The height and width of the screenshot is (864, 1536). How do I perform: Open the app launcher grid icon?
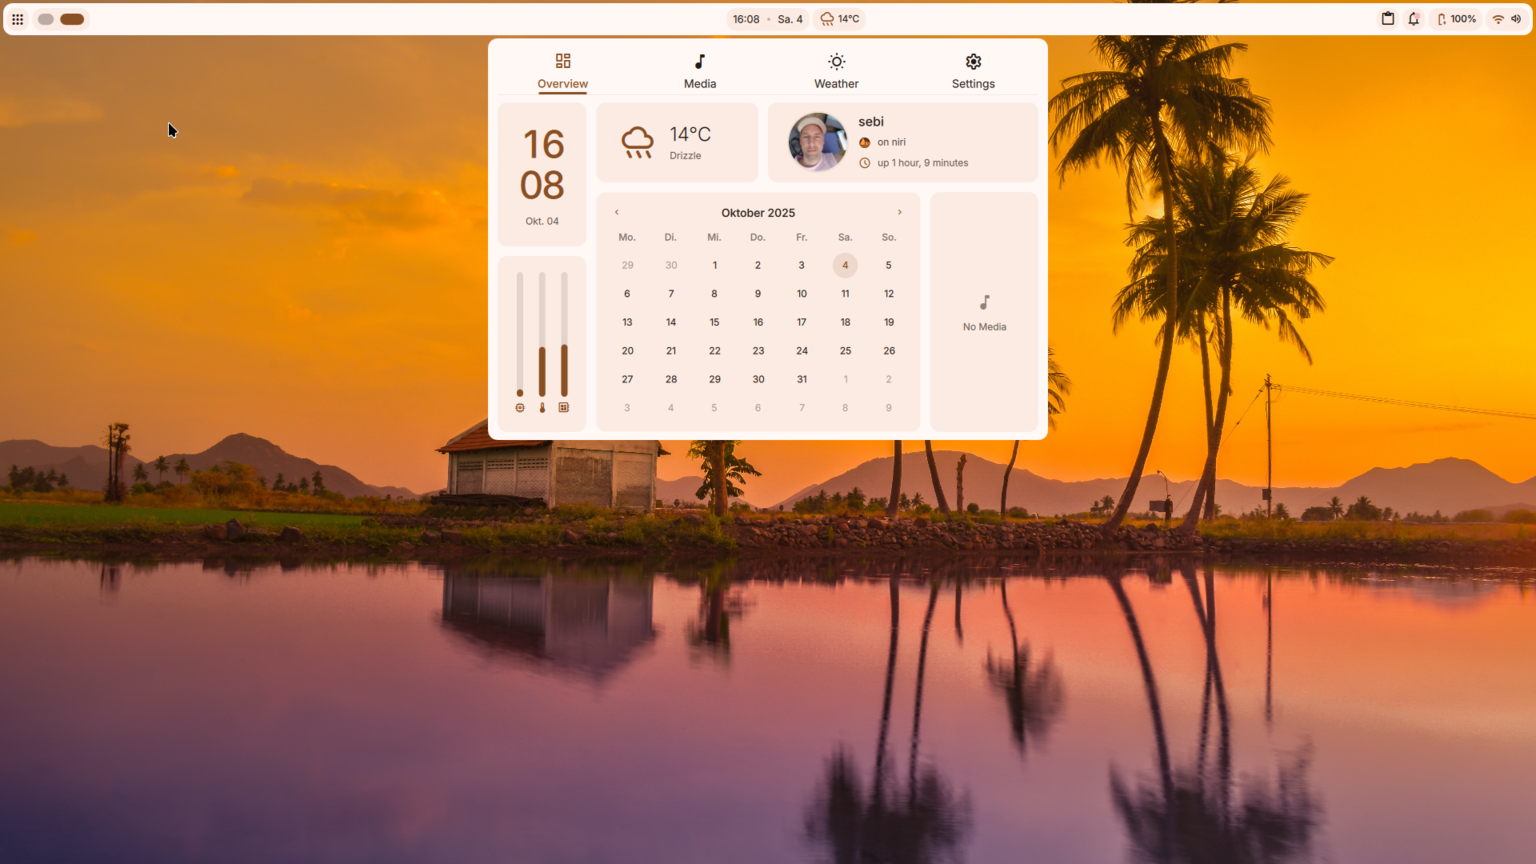(18, 19)
